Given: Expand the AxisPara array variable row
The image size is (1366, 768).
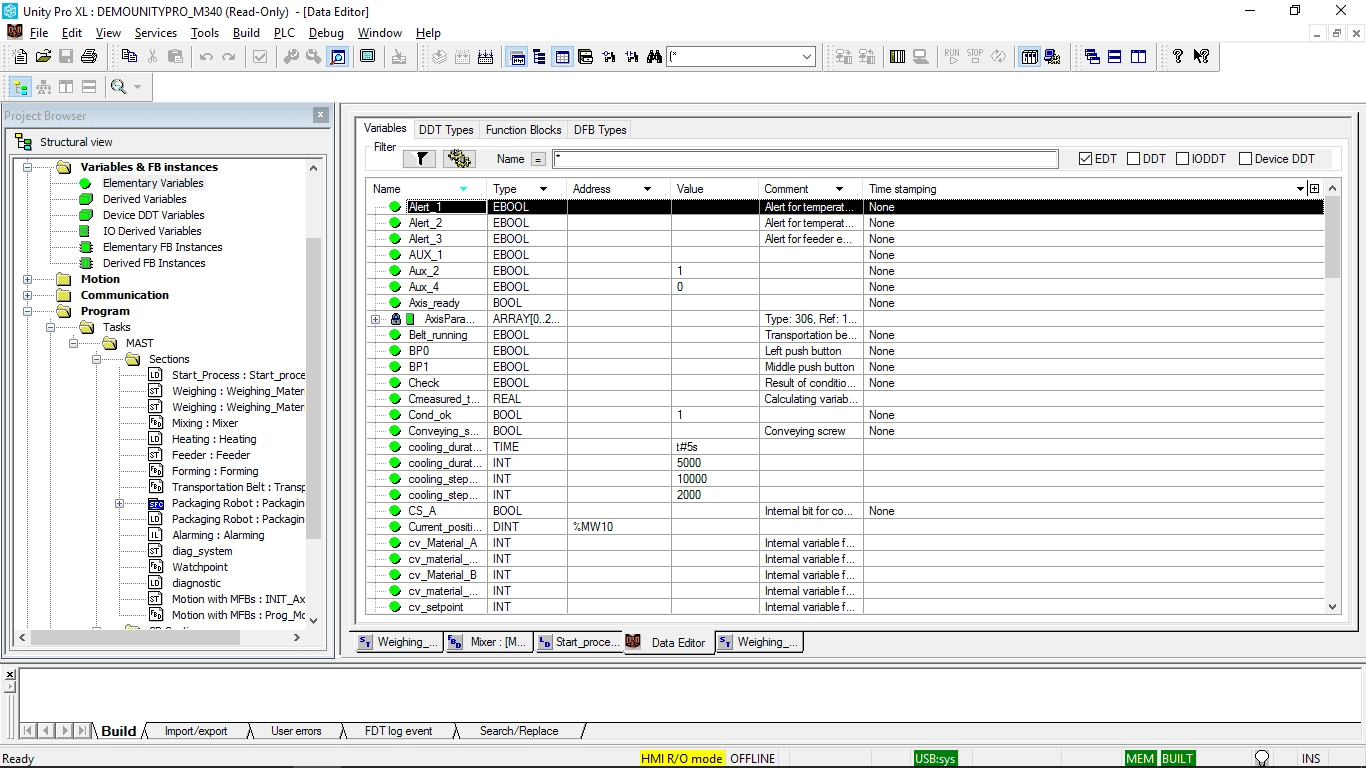Looking at the screenshot, I should (x=376, y=319).
